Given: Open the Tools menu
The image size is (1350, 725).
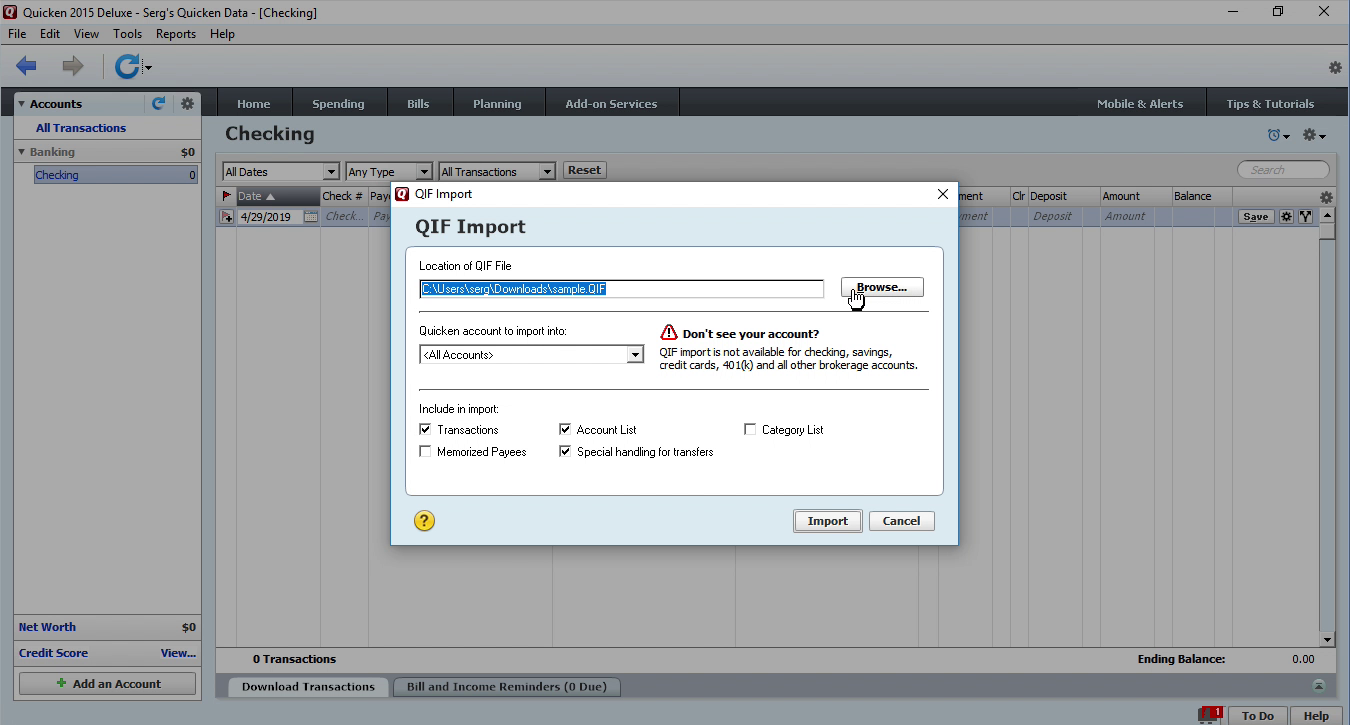Looking at the screenshot, I should (127, 34).
